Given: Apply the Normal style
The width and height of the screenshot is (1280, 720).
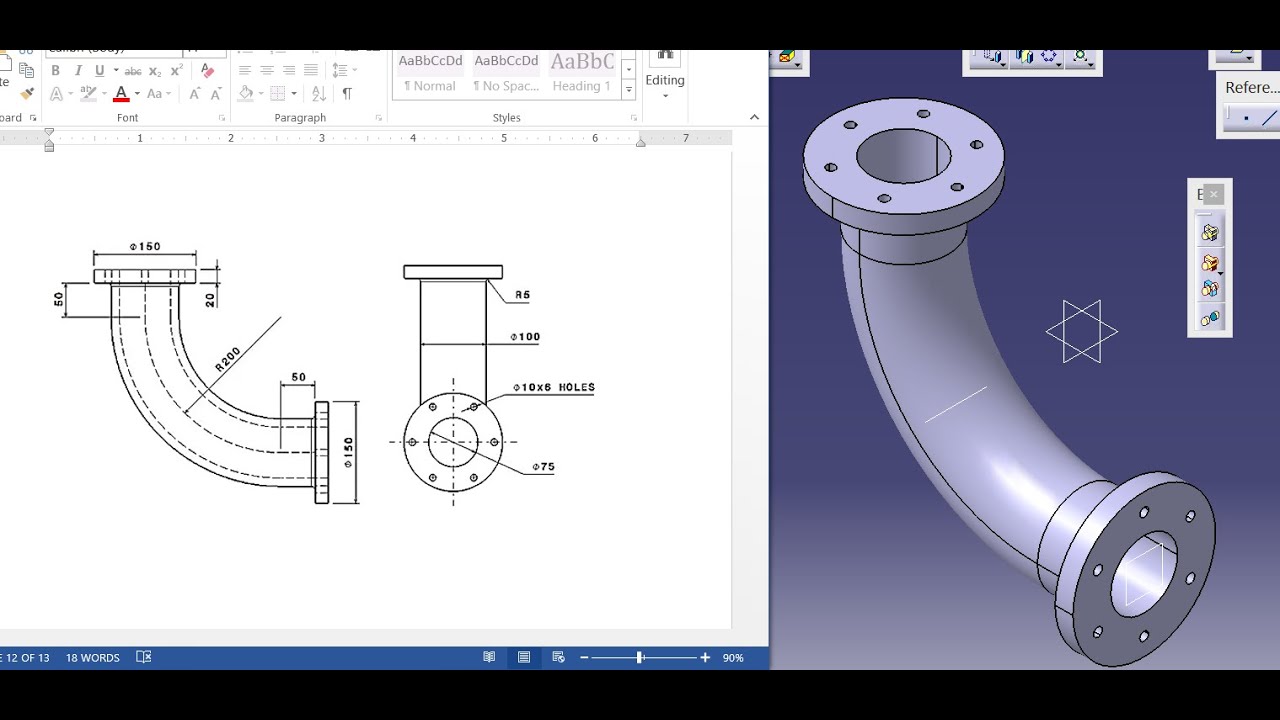Looking at the screenshot, I should [430, 75].
